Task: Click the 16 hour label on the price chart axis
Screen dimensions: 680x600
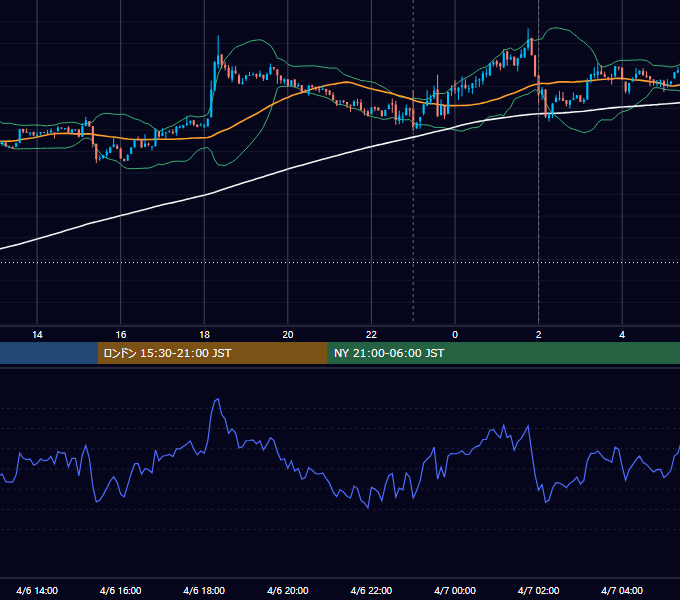Action: (x=121, y=335)
